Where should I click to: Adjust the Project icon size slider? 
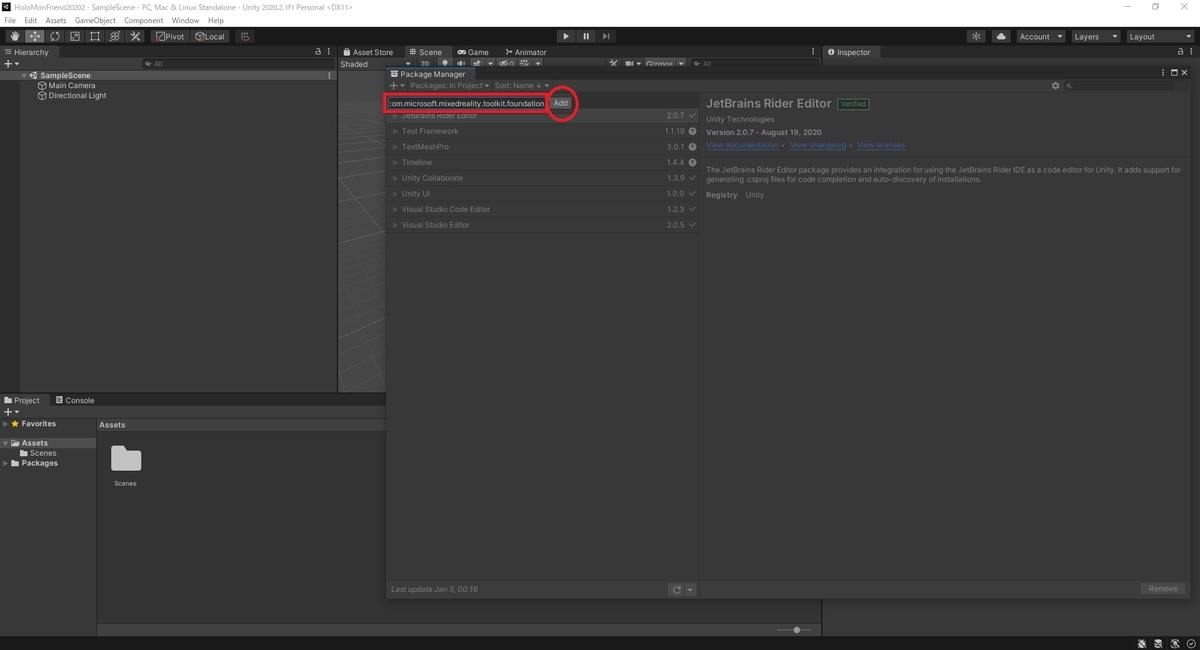pos(797,630)
